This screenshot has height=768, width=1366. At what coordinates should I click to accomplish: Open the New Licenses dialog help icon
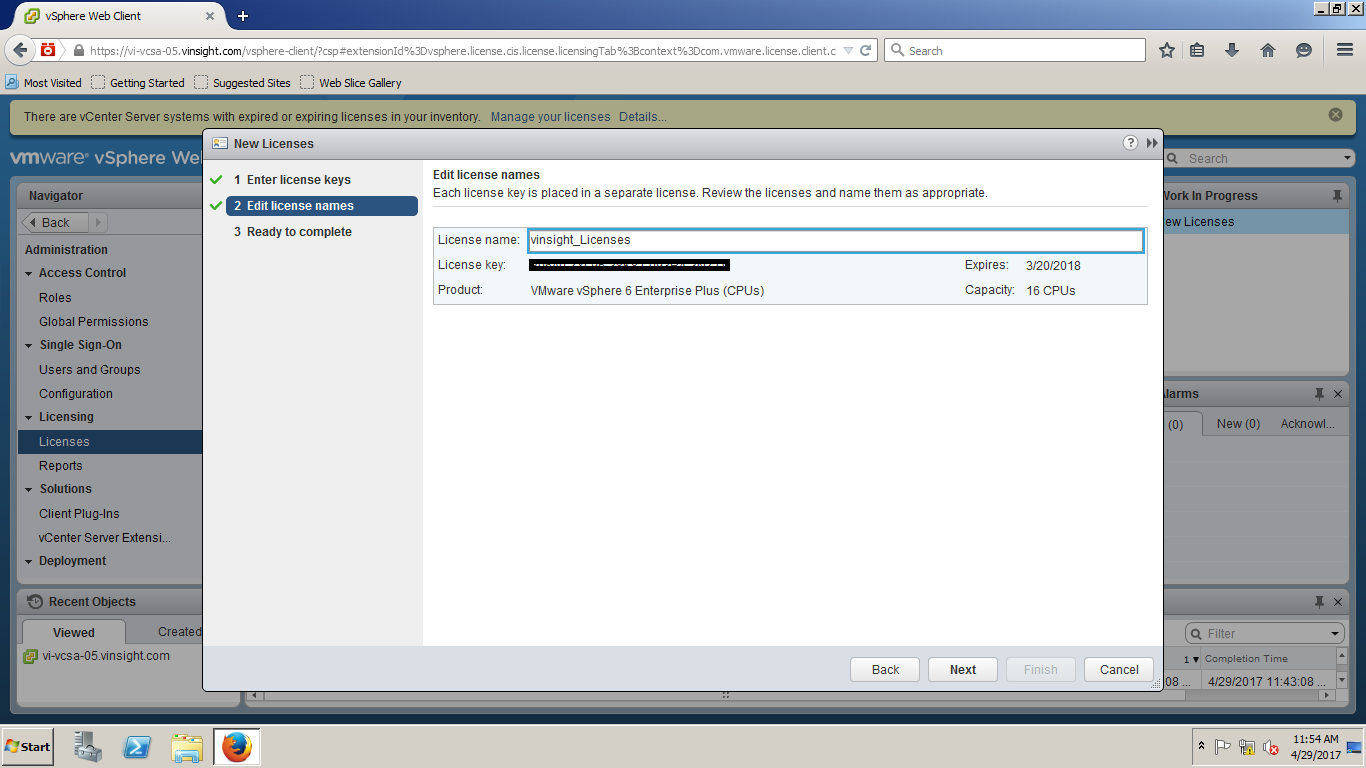coord(1130,143)
